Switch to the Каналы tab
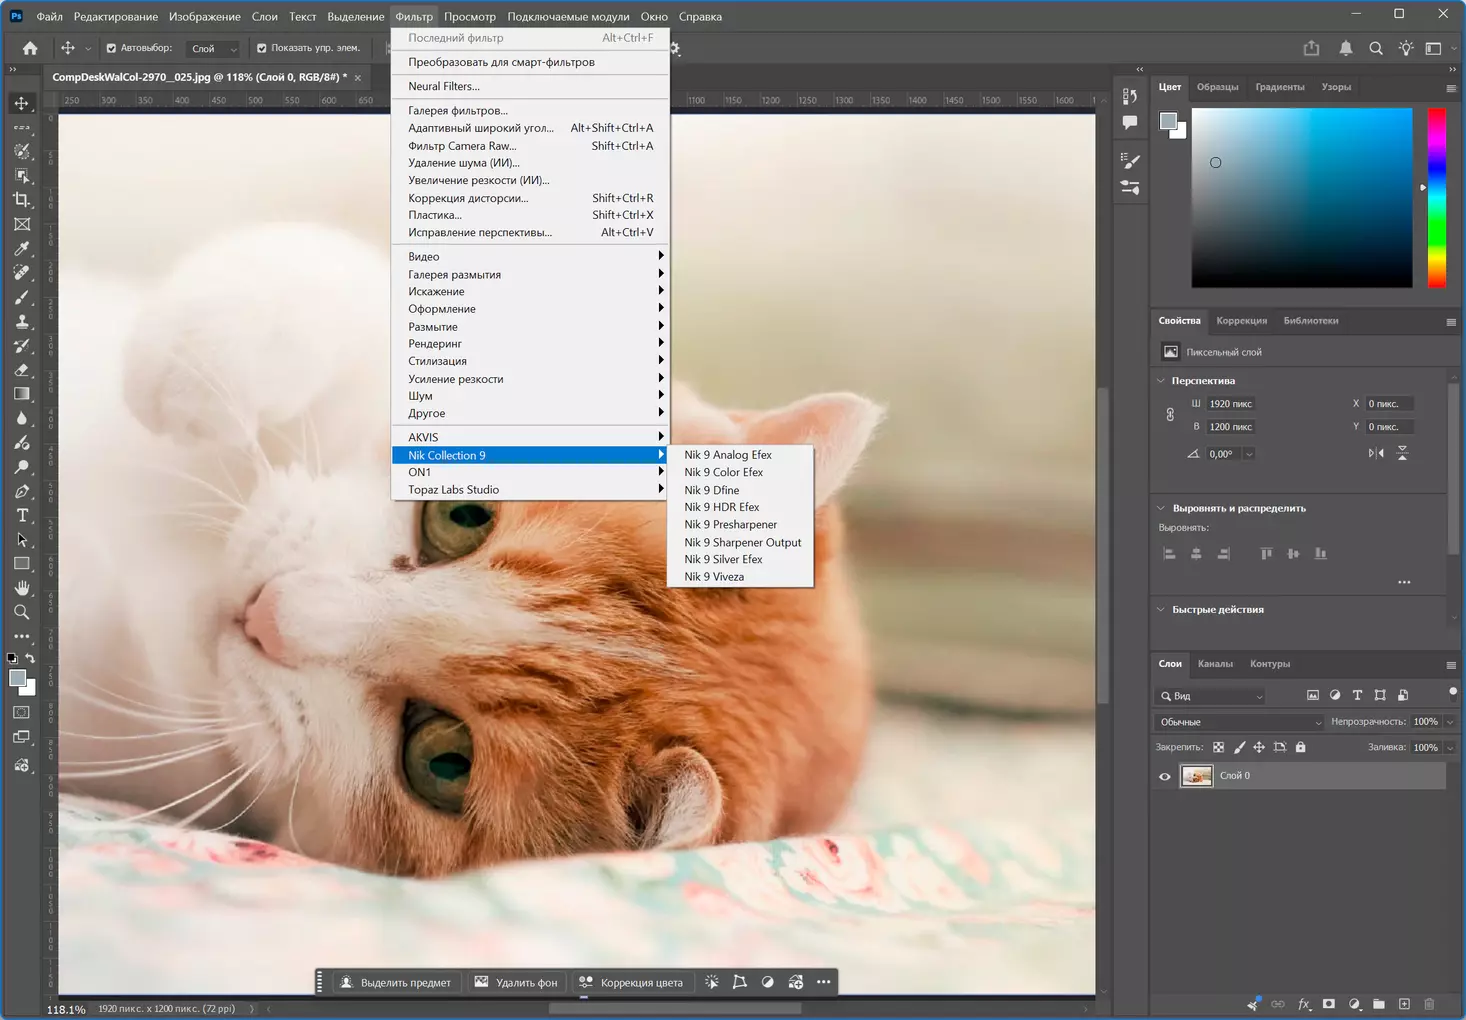The width and height of the screenshot is (1466, 1020). pyautogui.click(x=1215, y=664)
